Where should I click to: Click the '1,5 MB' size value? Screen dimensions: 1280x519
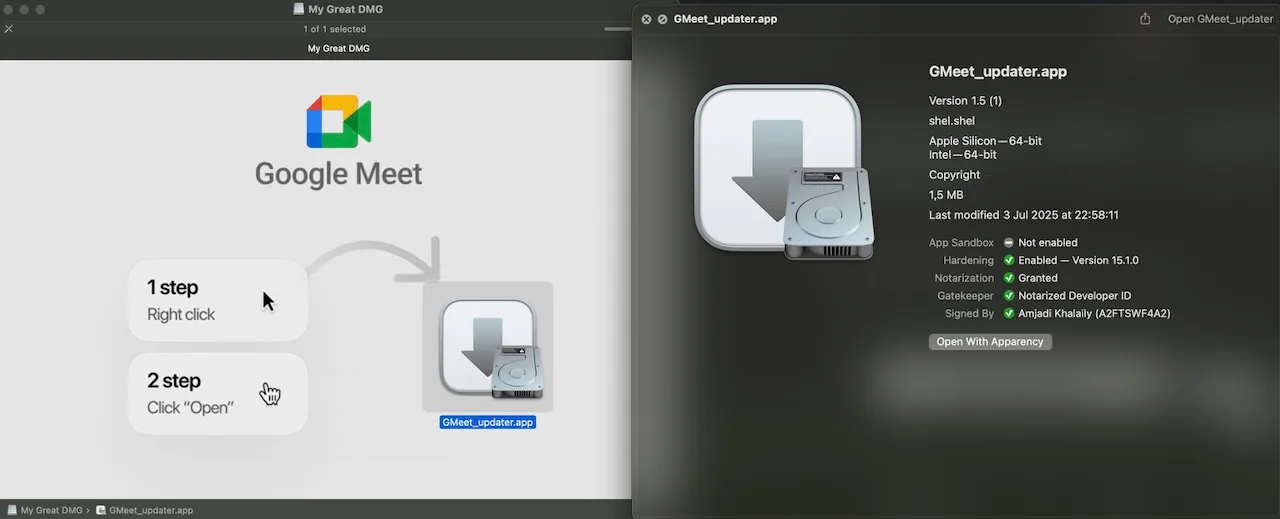[946, 195]
